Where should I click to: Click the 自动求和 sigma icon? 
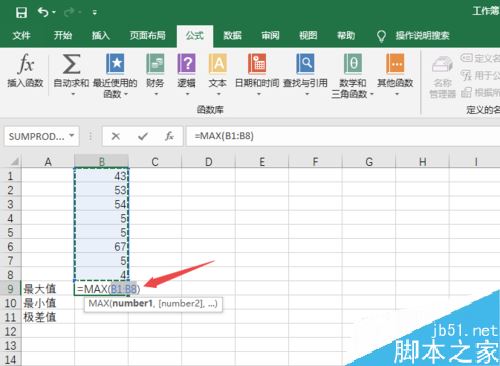click(71, 64)
